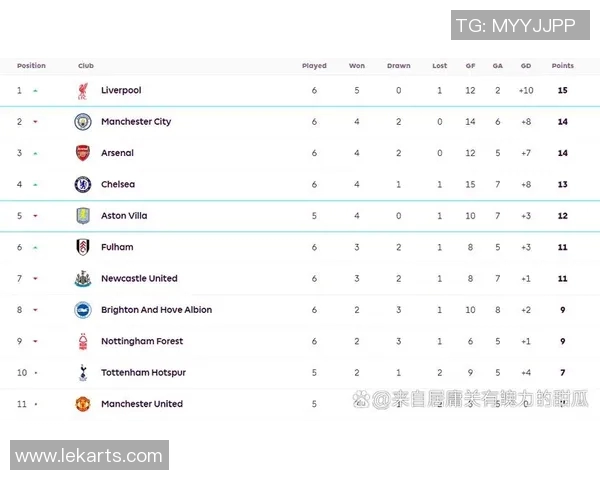Viewport: 600px width, 480px height.
Task: Click the Club column header
Action: (86, 66)
